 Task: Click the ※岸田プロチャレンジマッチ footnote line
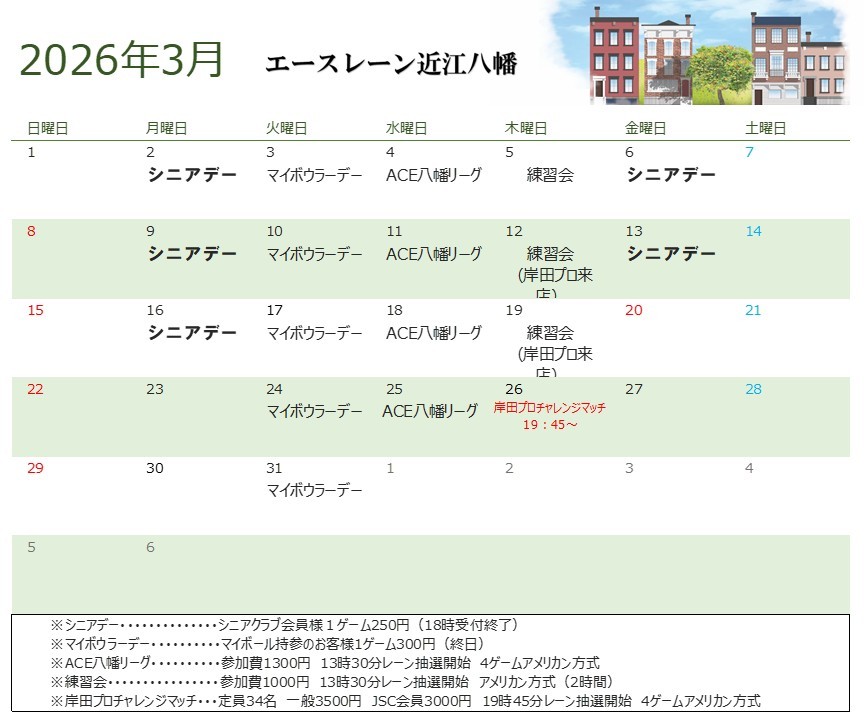[404, 701]
